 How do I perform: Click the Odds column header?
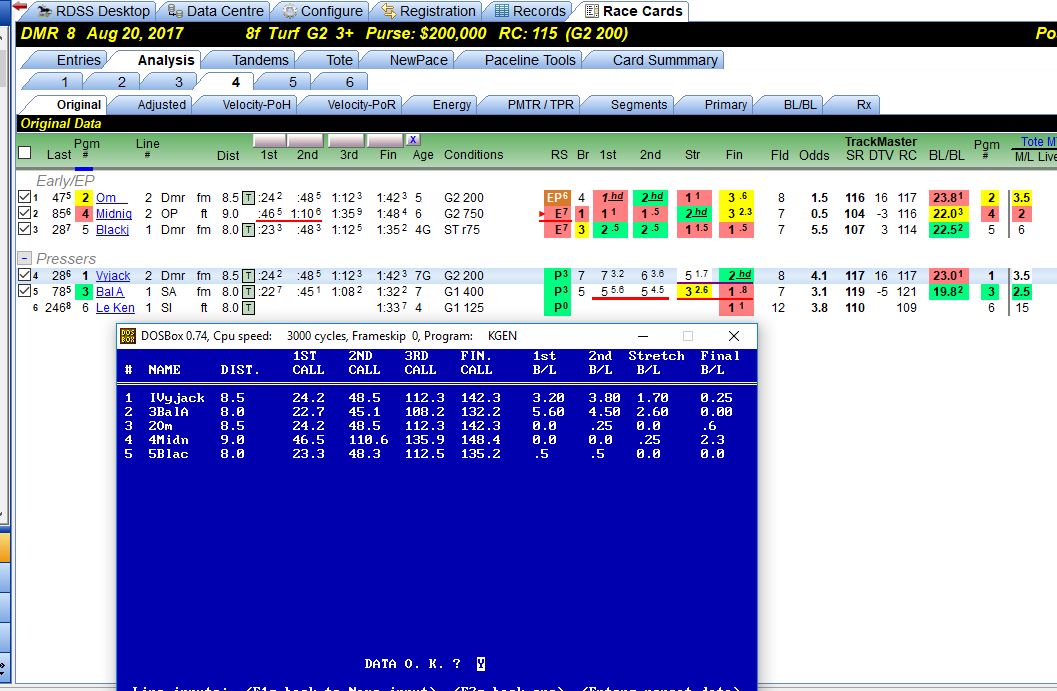coord(814,154)
